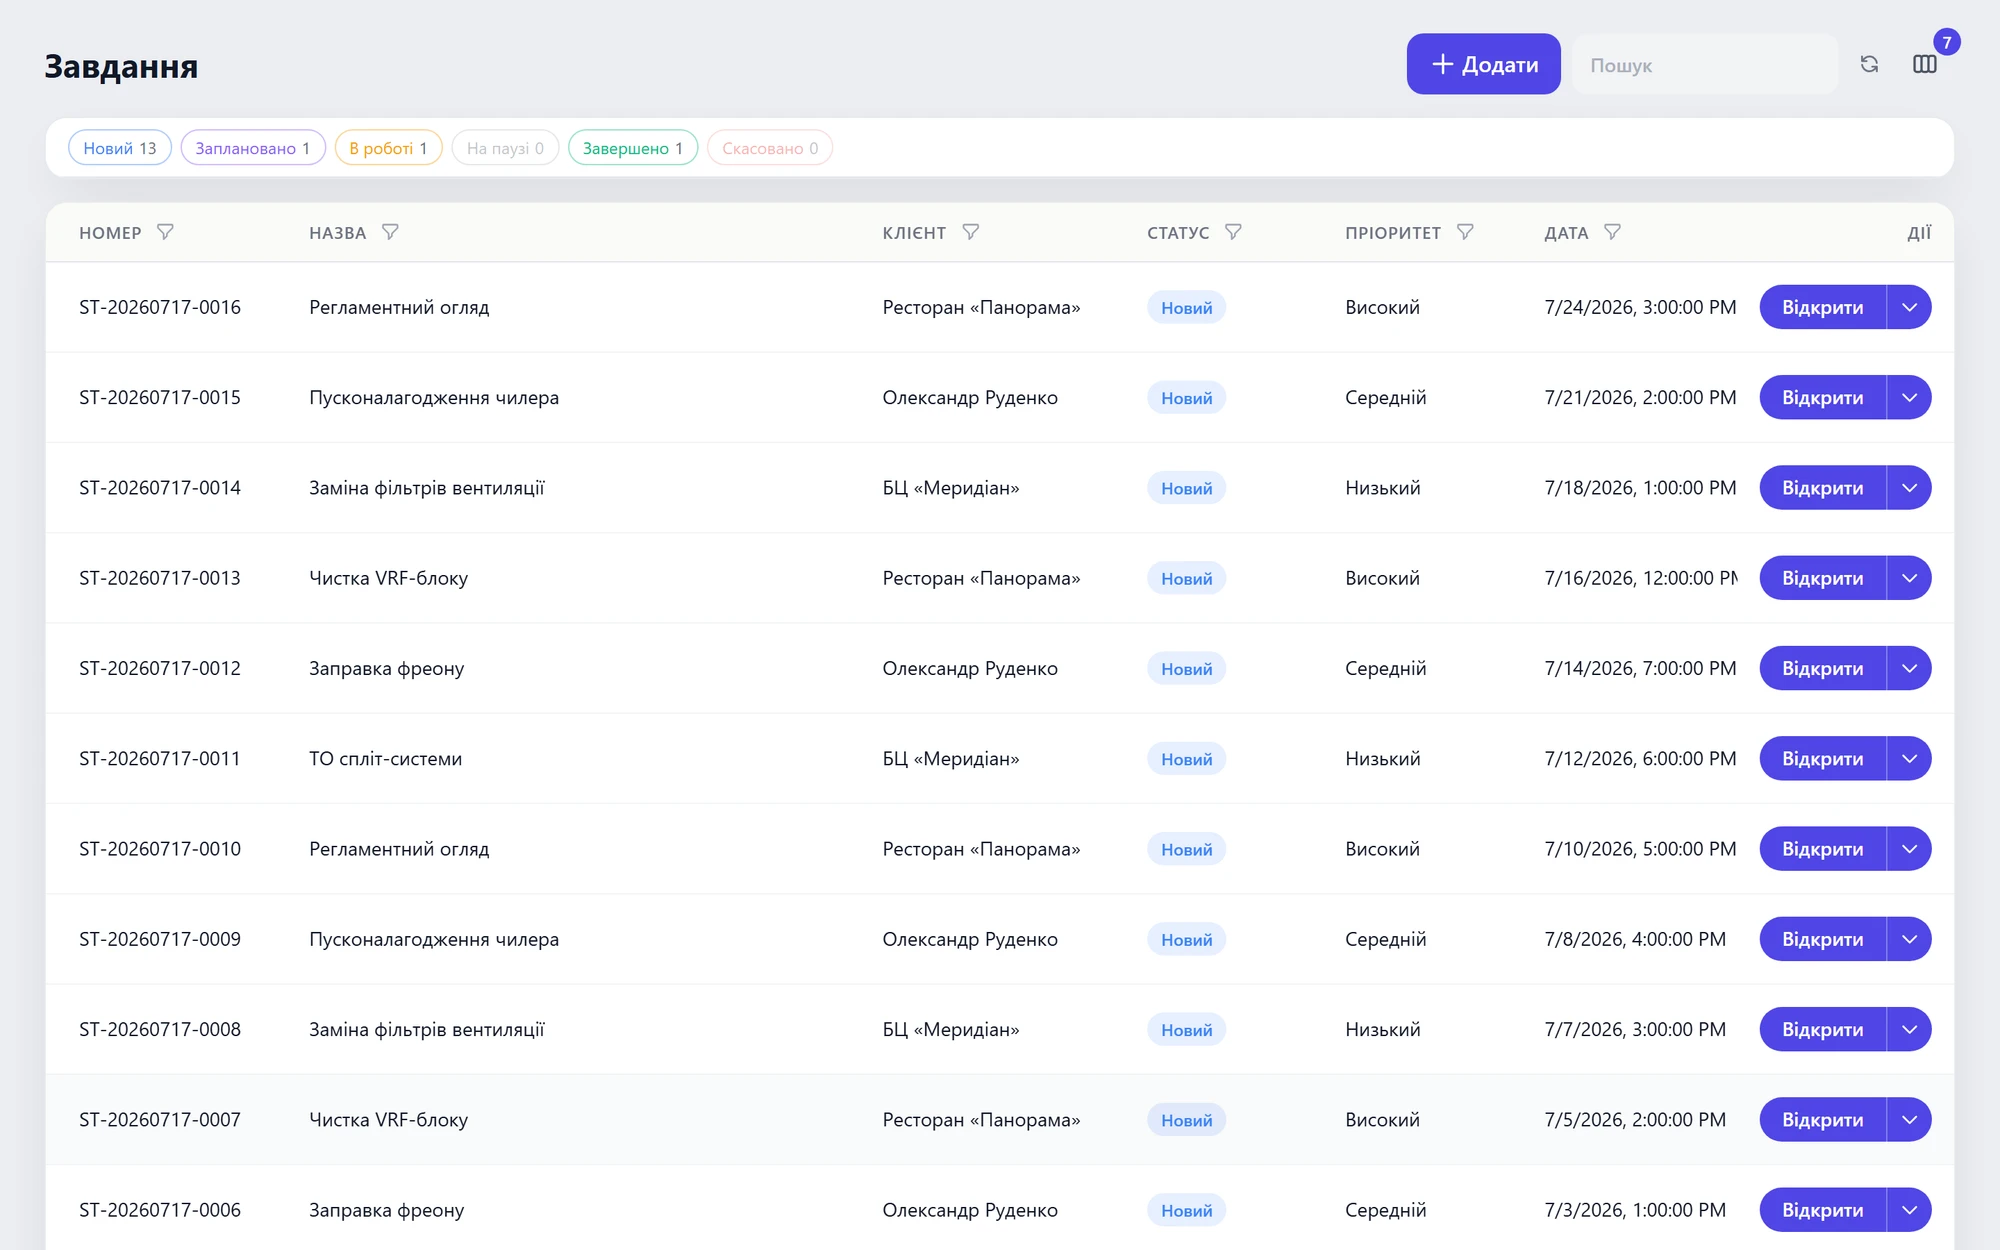Expand actions dropdown for task ST-20260717-0009
This screenshot has width=2000, height=1250.
click(1909, 939)
